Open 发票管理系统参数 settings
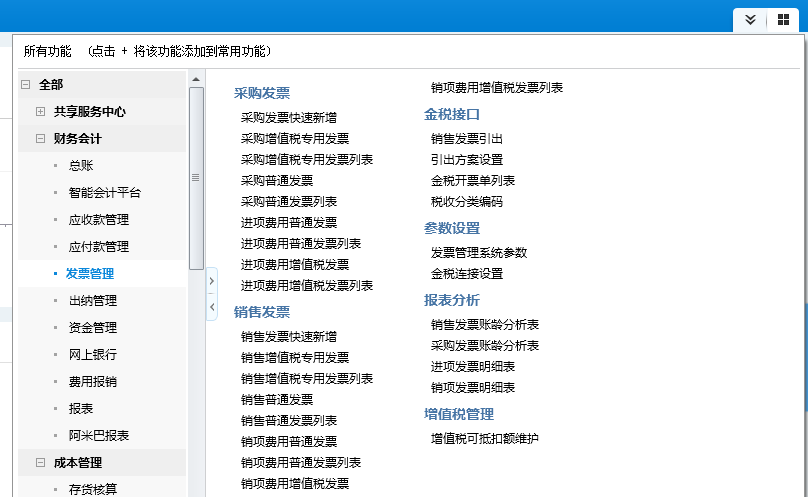Image resolution: width=808 pixels, height=497 pixels. pos(478,252)
